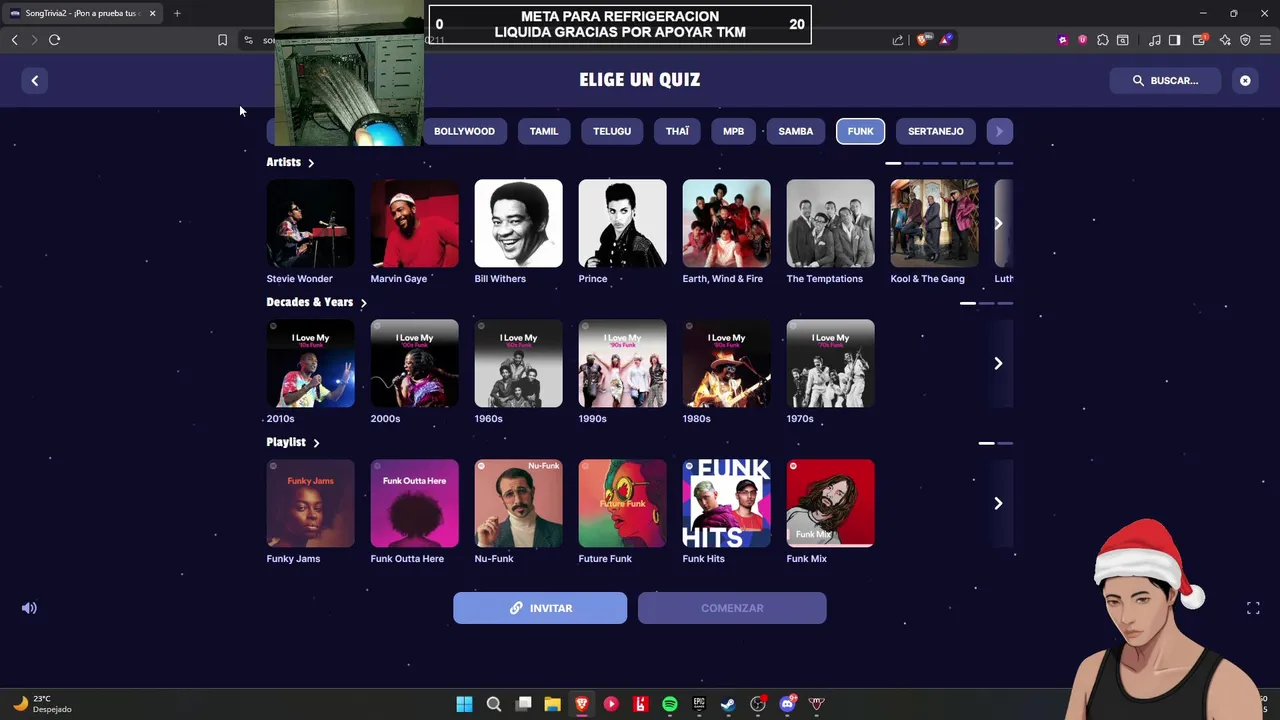Viewport: 1280px width, 720px height.
Task: Select the Telugu genre tab
Action: pyautogui.click(x=612, y=131)
